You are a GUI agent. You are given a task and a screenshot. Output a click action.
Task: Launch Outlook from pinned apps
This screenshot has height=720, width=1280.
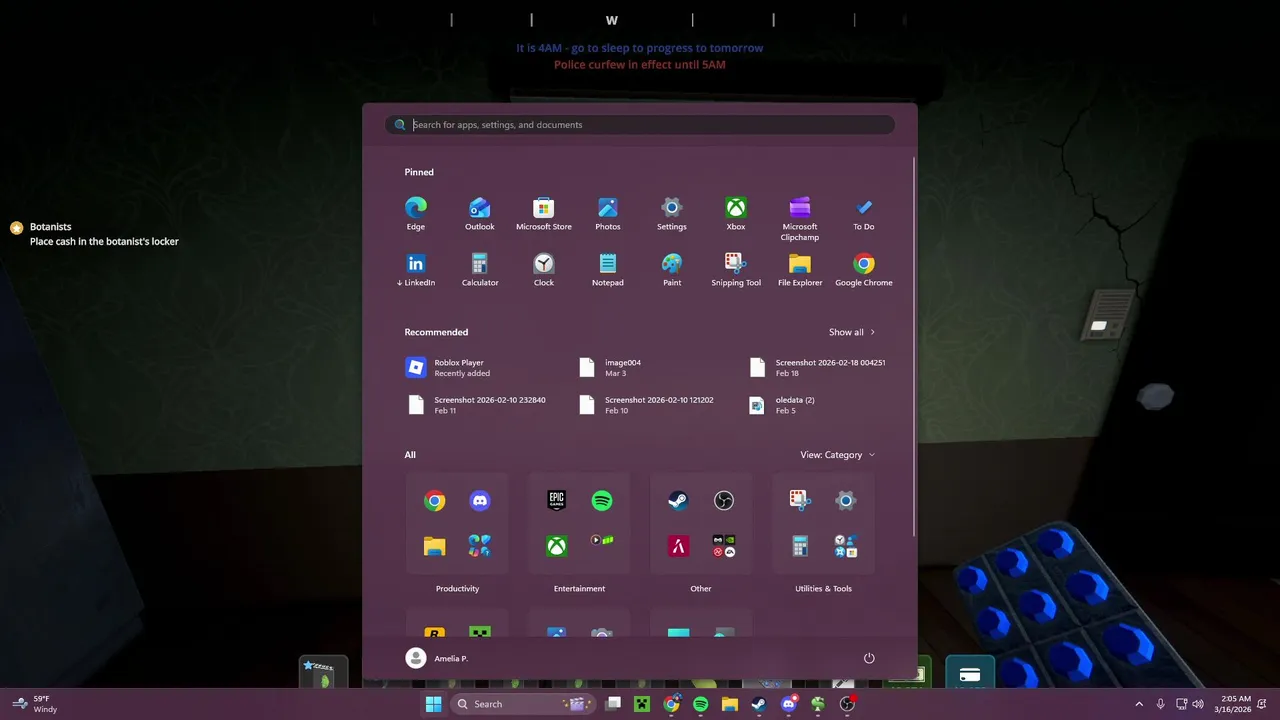[480, 213]
